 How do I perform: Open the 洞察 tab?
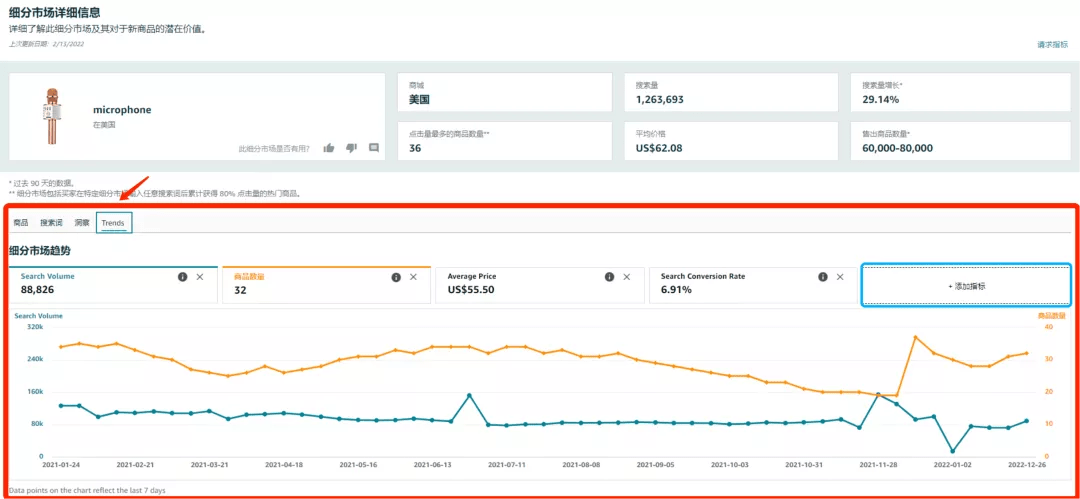82,223
